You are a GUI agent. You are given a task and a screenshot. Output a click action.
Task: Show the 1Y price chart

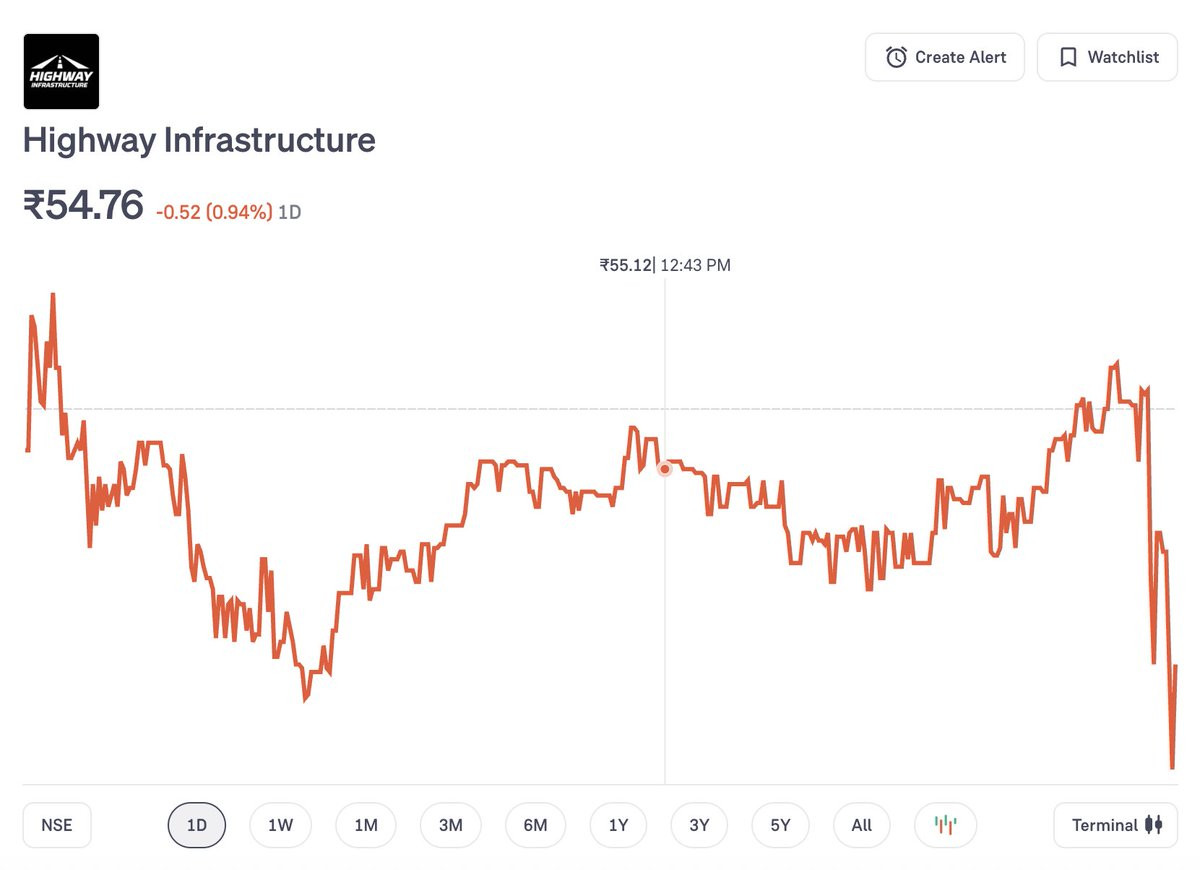[618, 825]
